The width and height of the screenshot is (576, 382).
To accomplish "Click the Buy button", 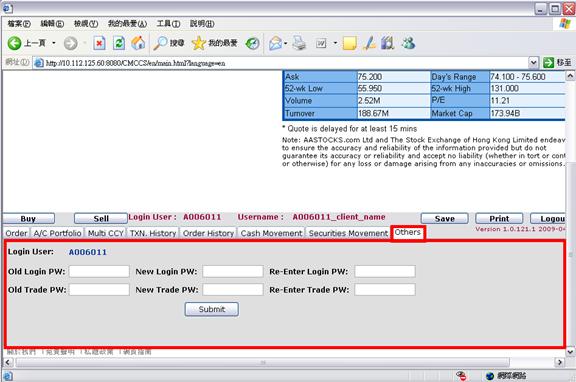I will (28, 219).
